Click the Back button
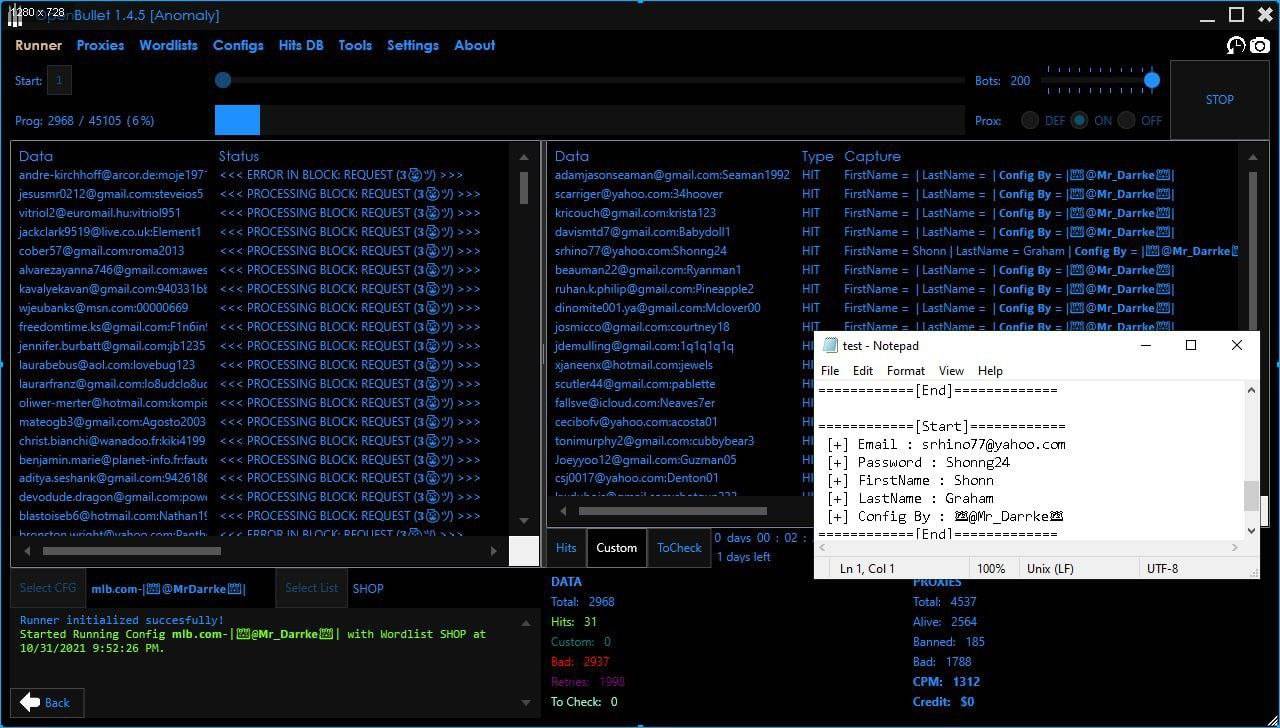 [45, 702]
